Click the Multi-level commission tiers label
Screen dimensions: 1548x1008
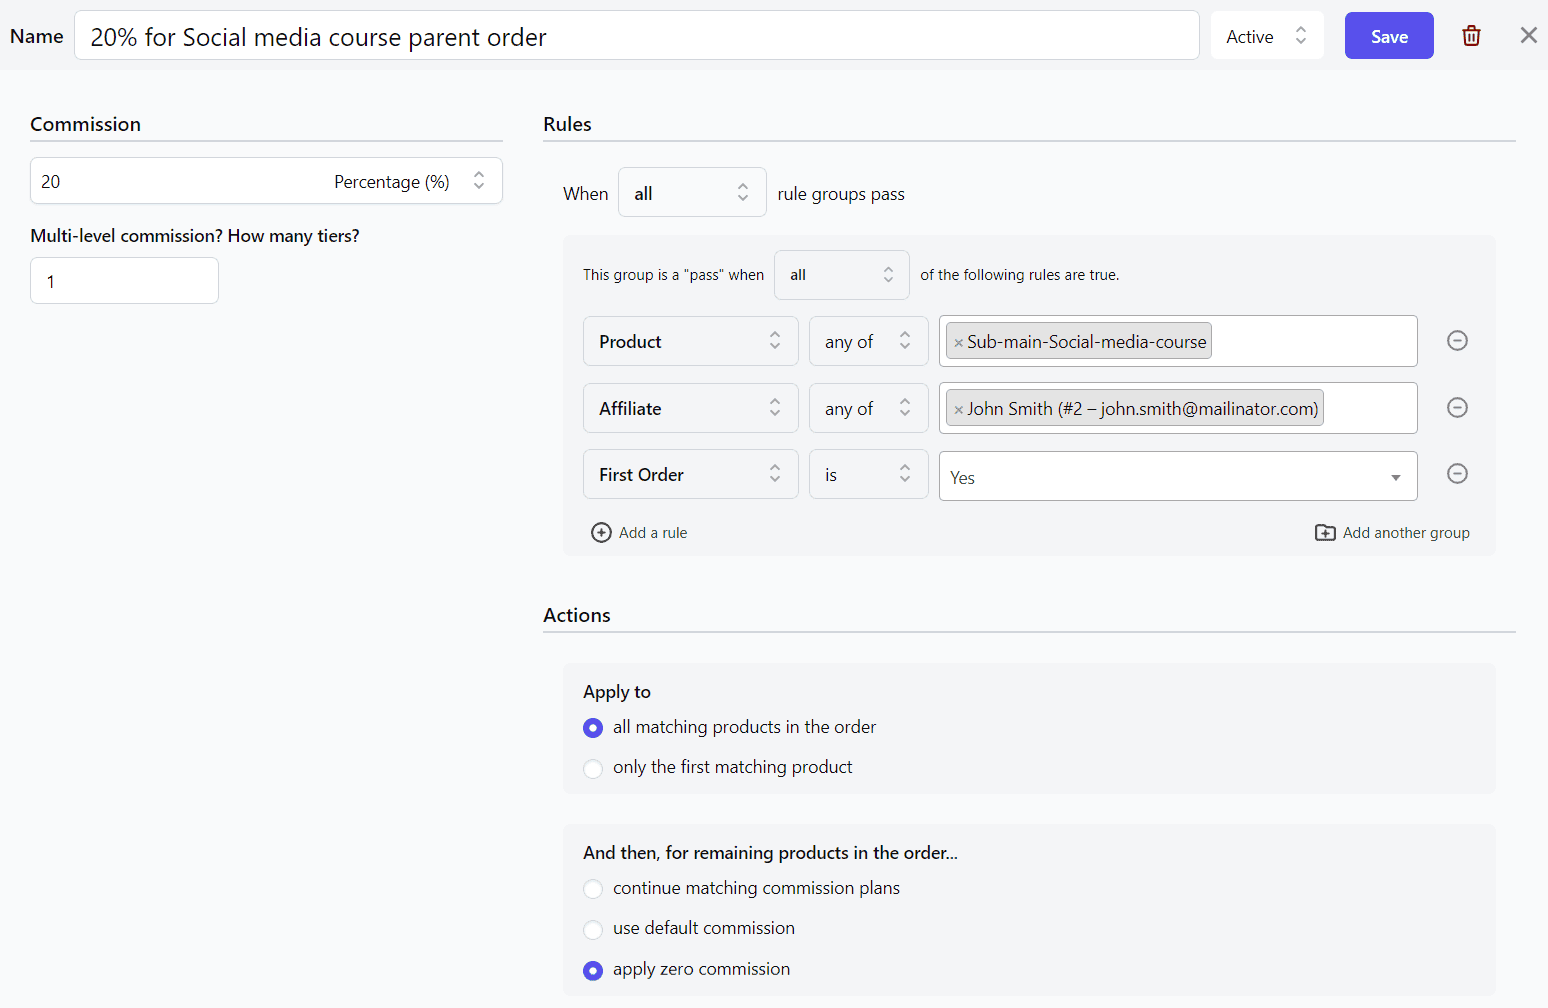tap(195, 236)
